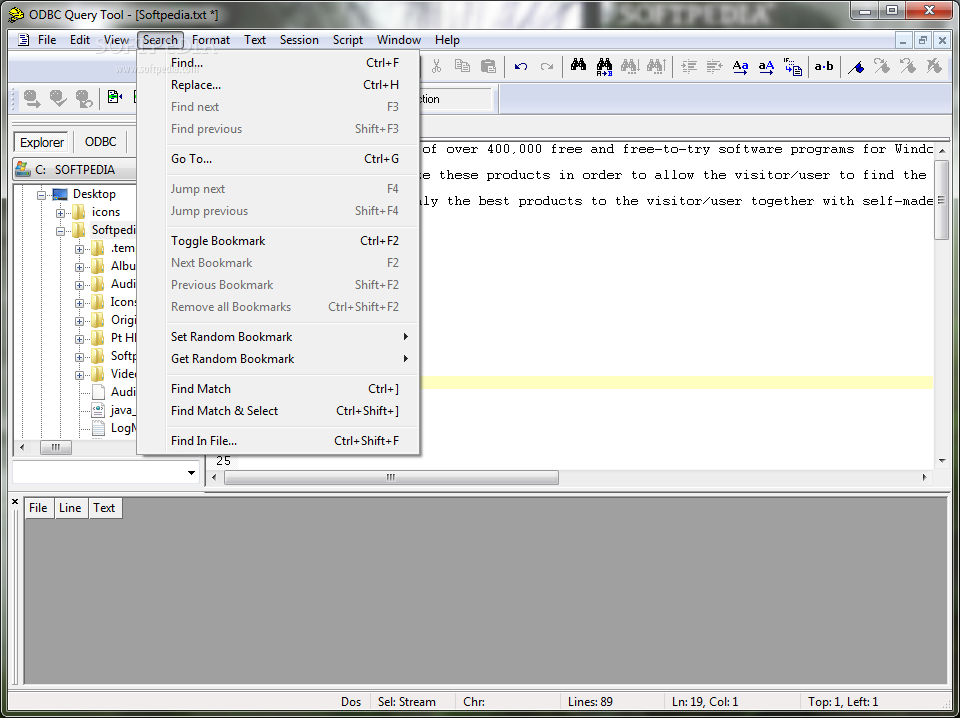Open Find using the plain binoculars icon

click(579, 65)
